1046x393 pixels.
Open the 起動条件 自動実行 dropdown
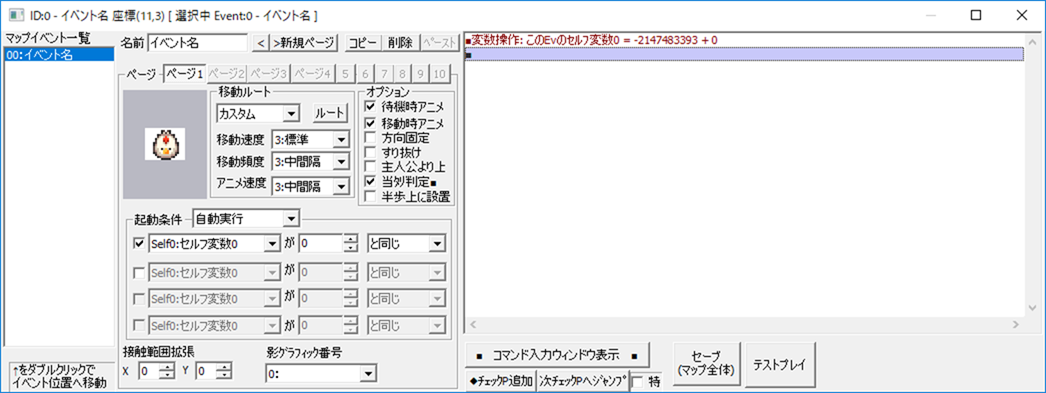coord(245,219)
